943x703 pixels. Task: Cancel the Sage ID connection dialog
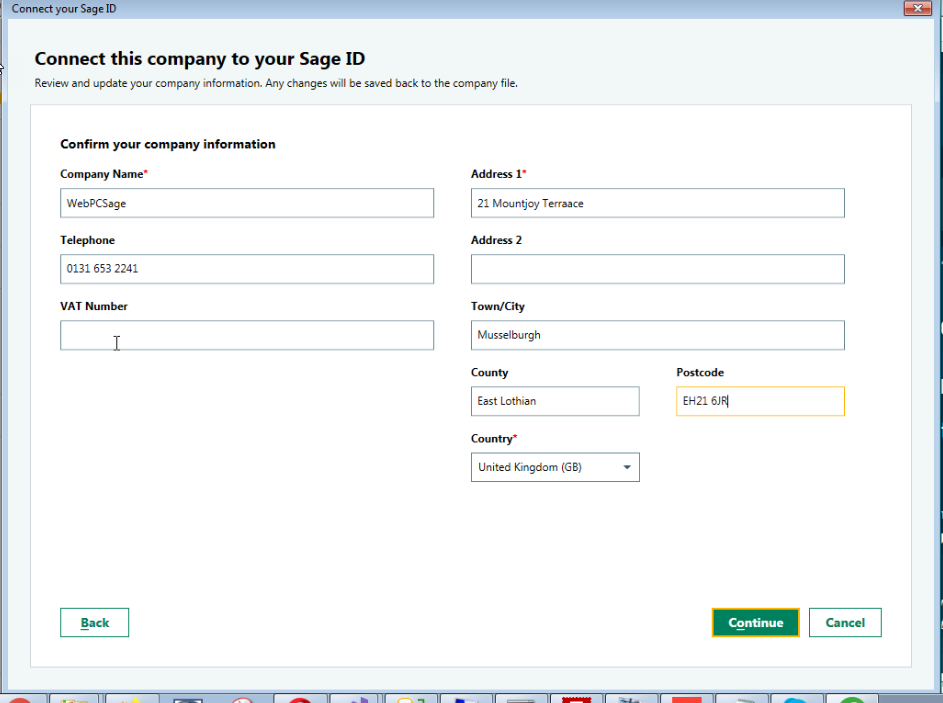(x=845, y=622)
